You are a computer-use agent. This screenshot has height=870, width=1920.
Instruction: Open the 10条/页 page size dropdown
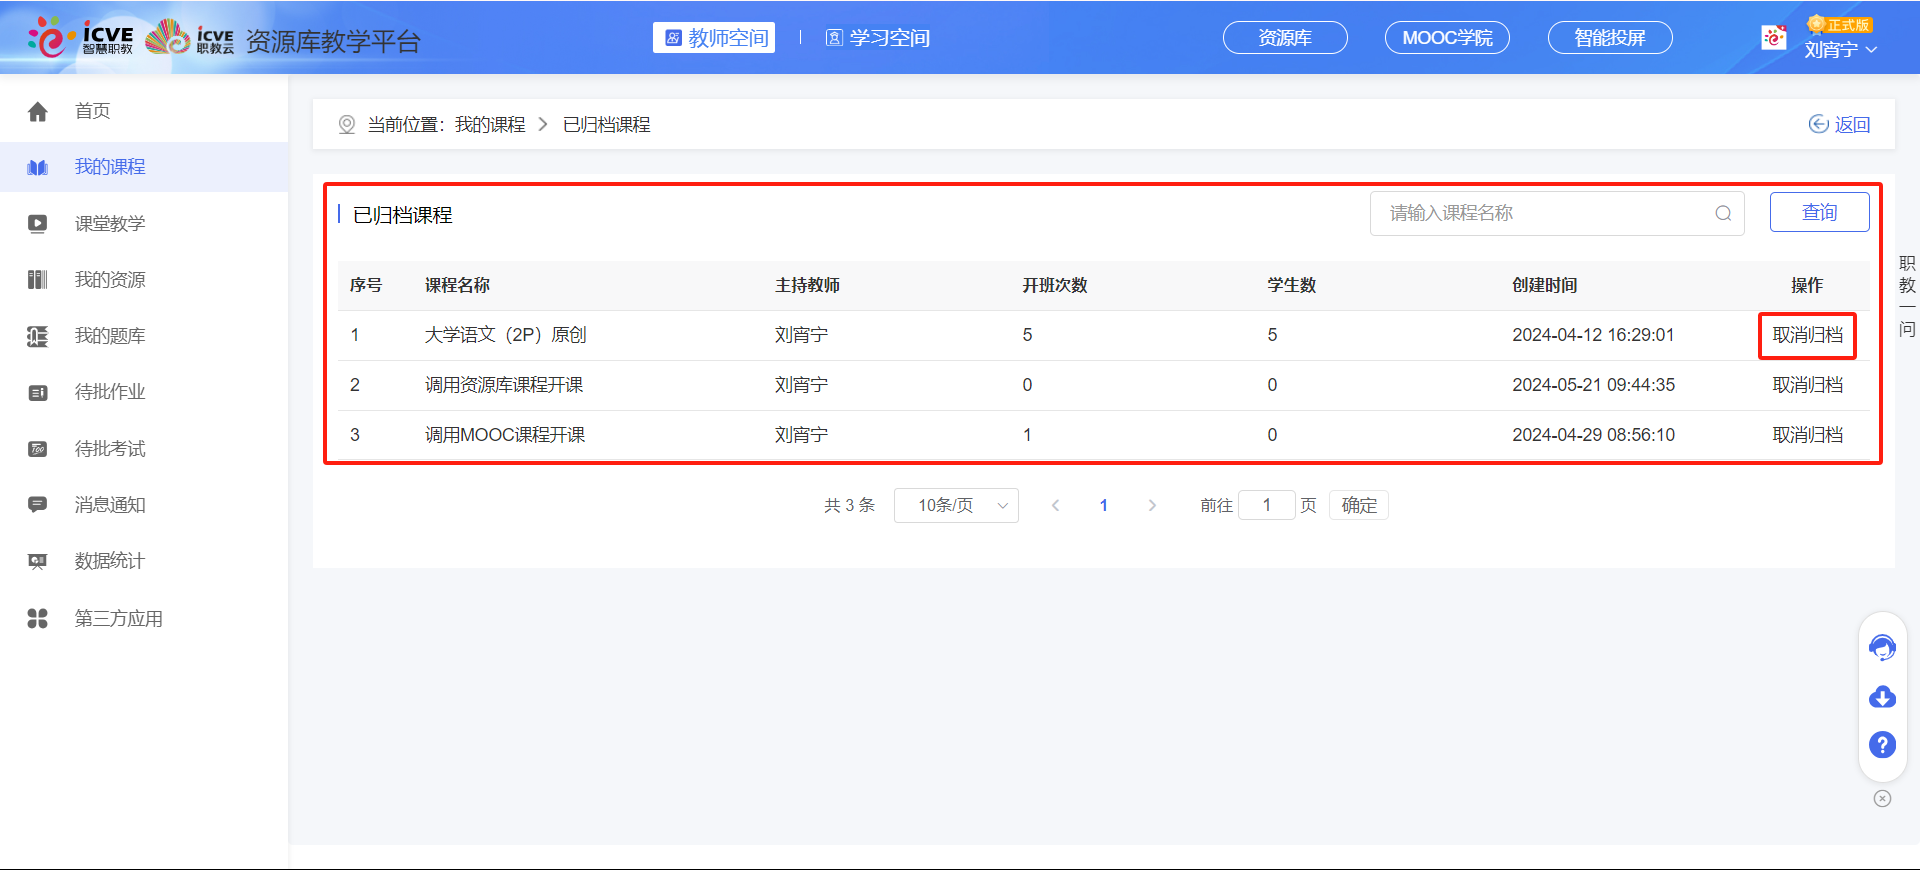[956, 505]
